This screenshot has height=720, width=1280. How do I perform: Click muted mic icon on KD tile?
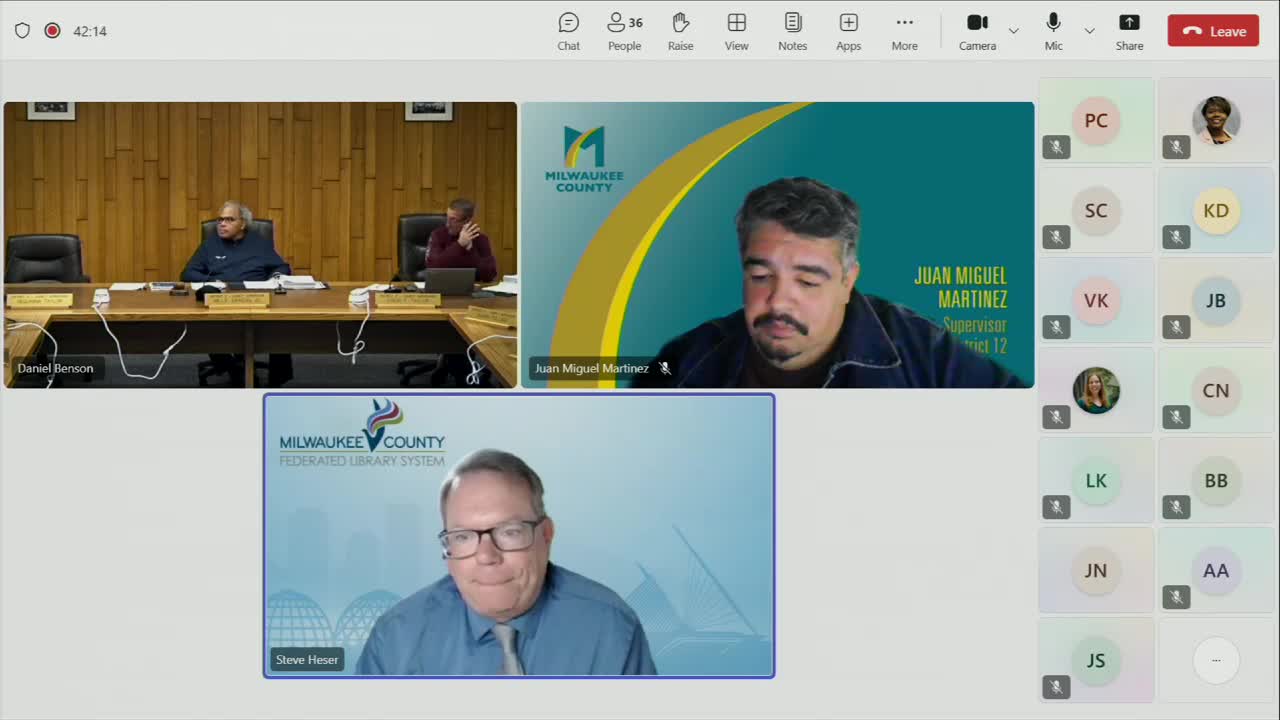[1176, 237]
